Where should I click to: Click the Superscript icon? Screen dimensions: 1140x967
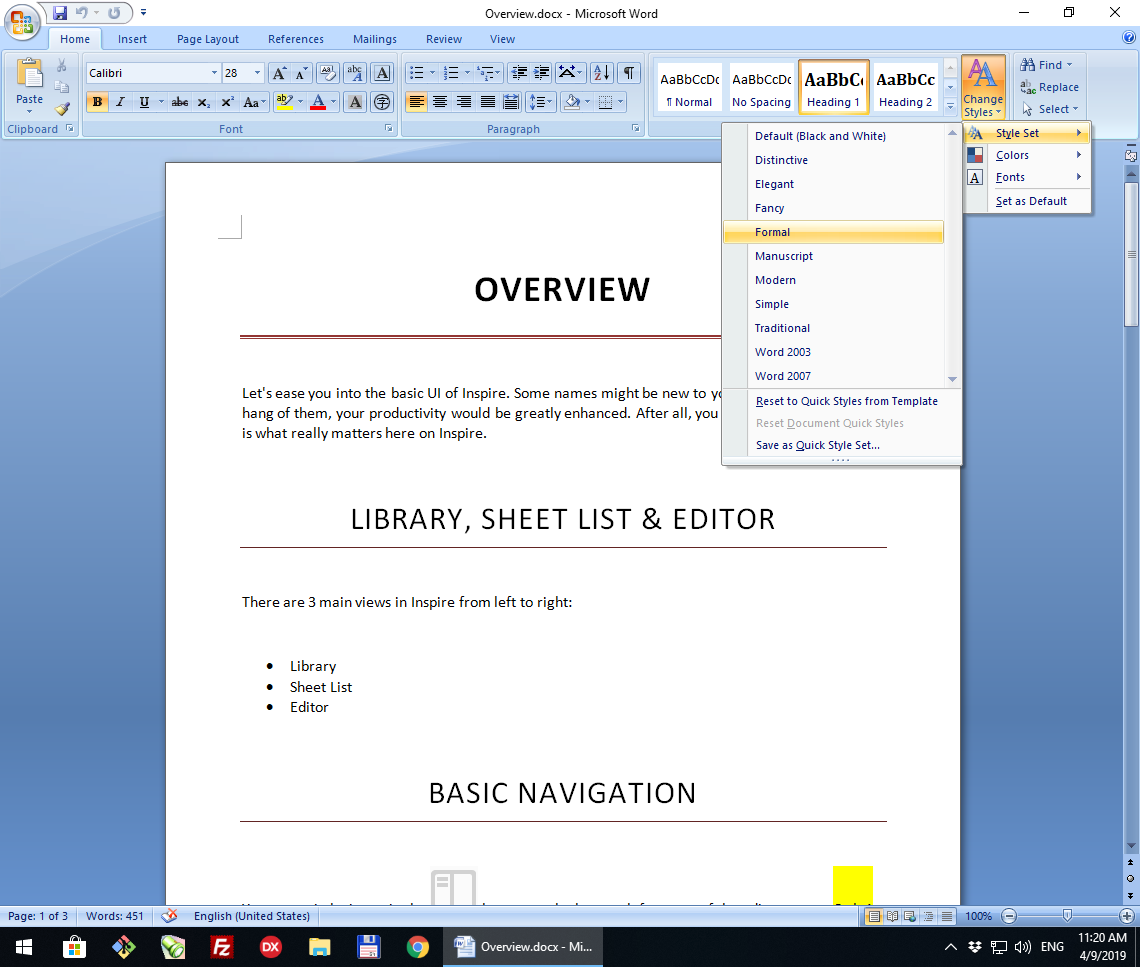click(x=227, y=103)
